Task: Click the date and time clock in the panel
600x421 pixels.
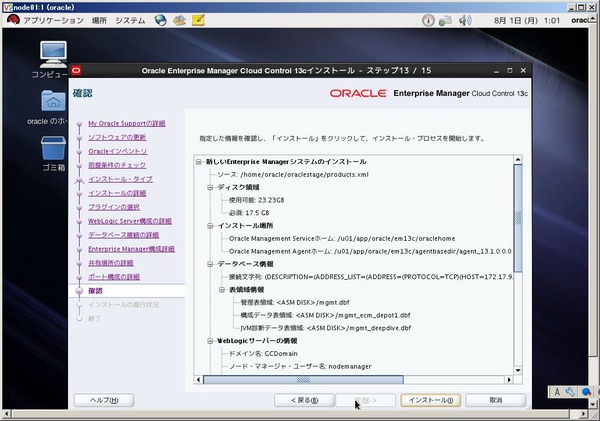Action: (527, 20)
